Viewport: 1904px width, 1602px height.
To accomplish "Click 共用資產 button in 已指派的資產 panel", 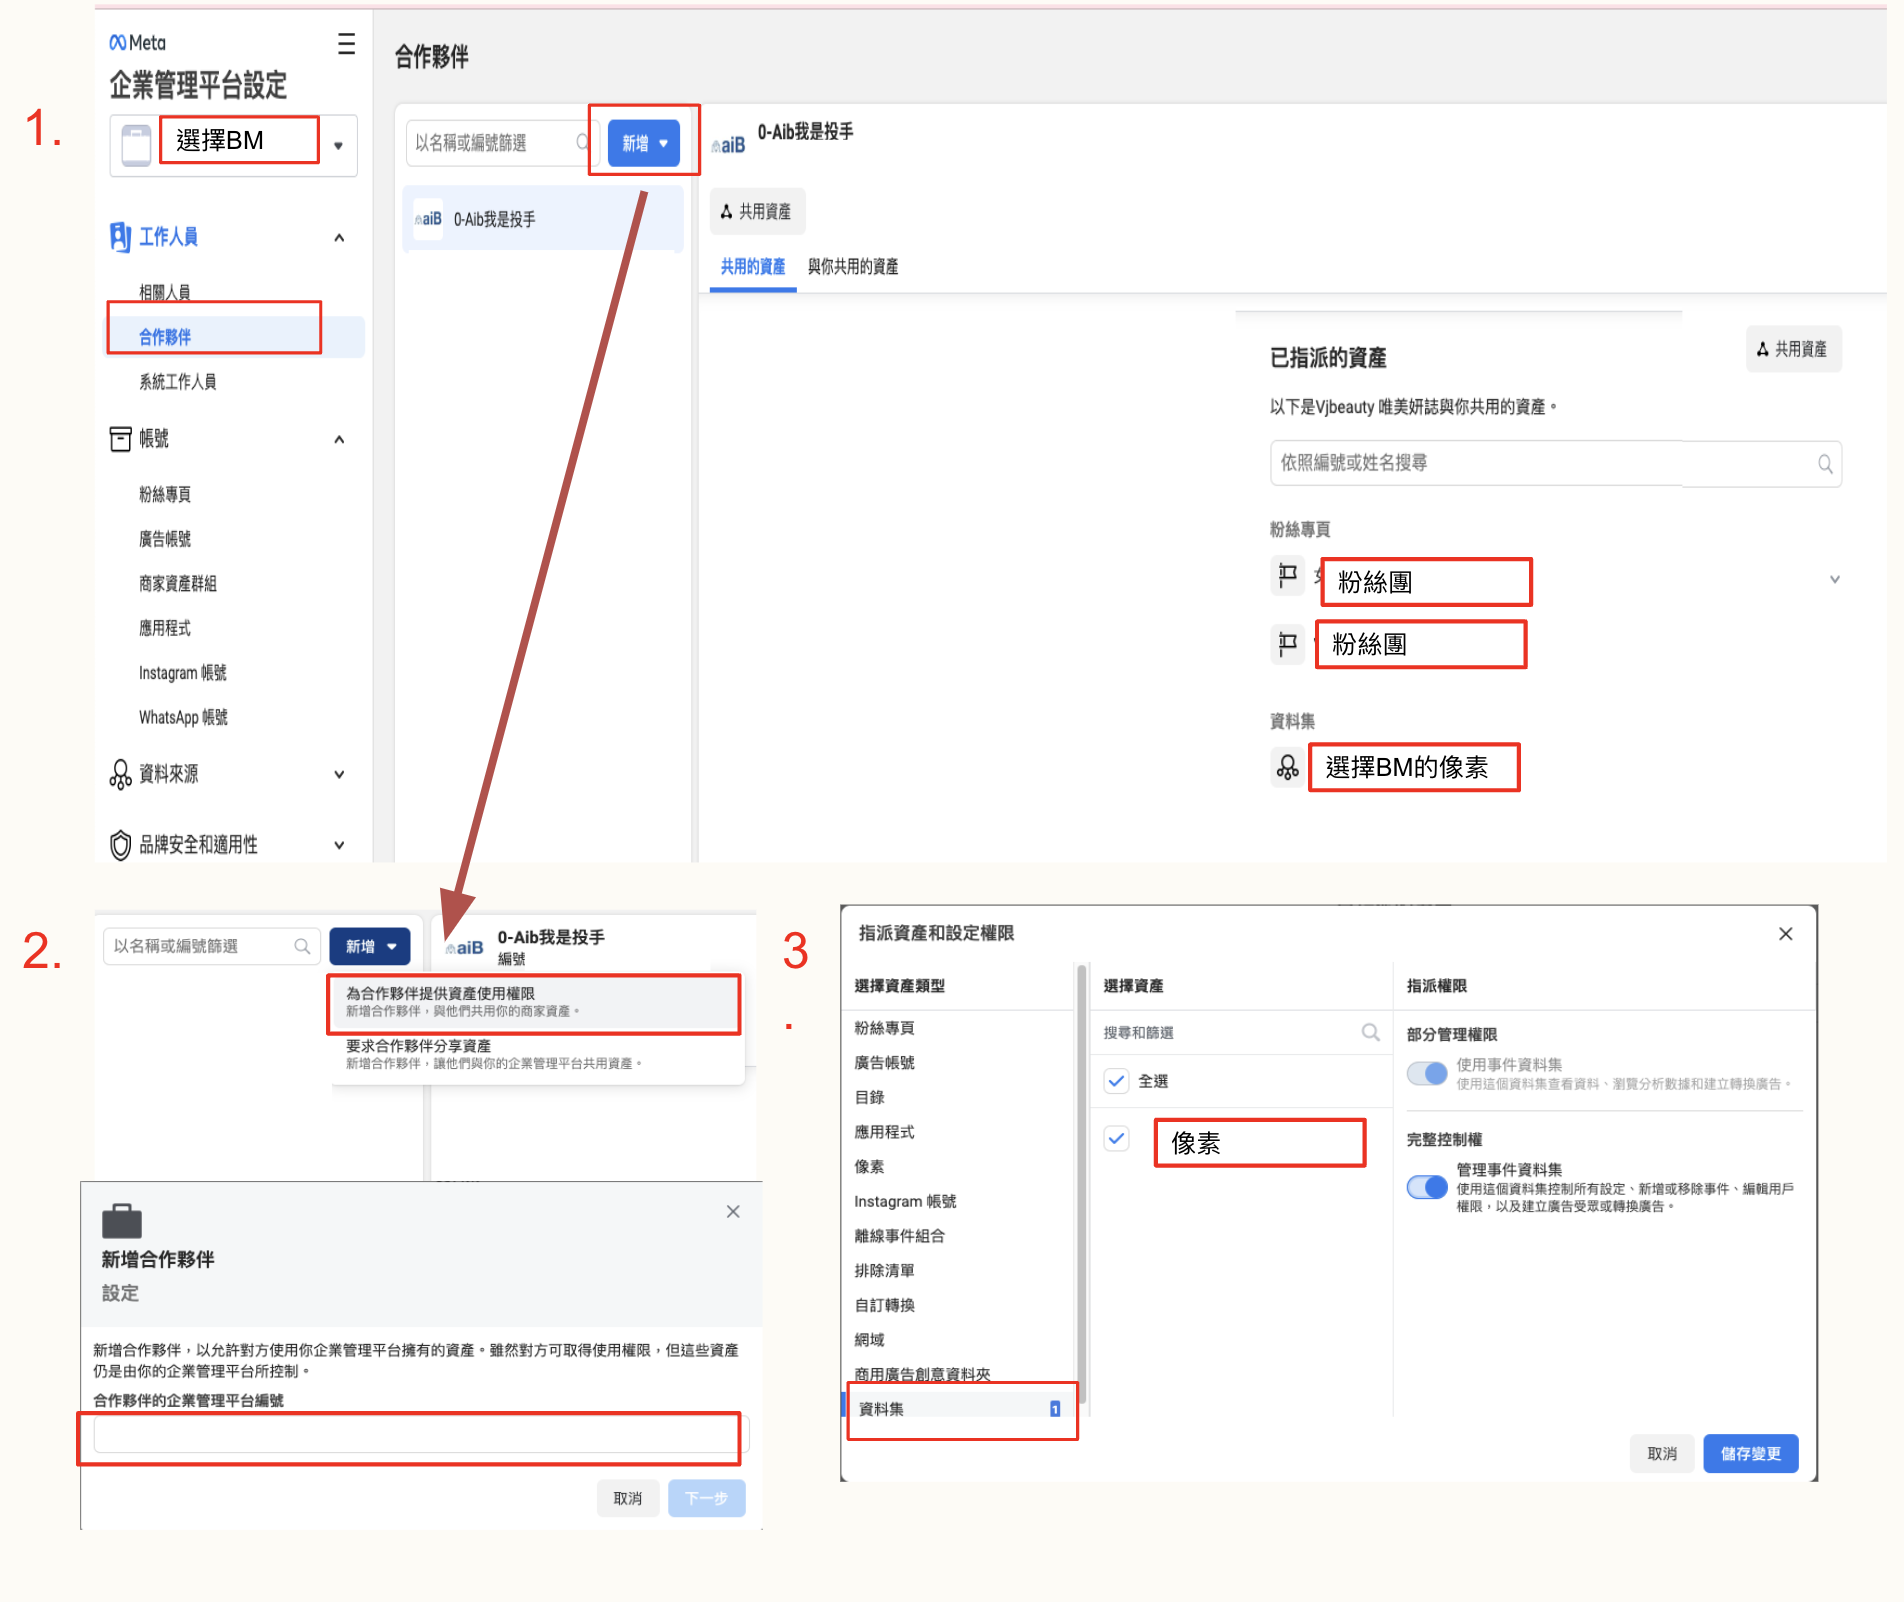I will point(1793,349).
